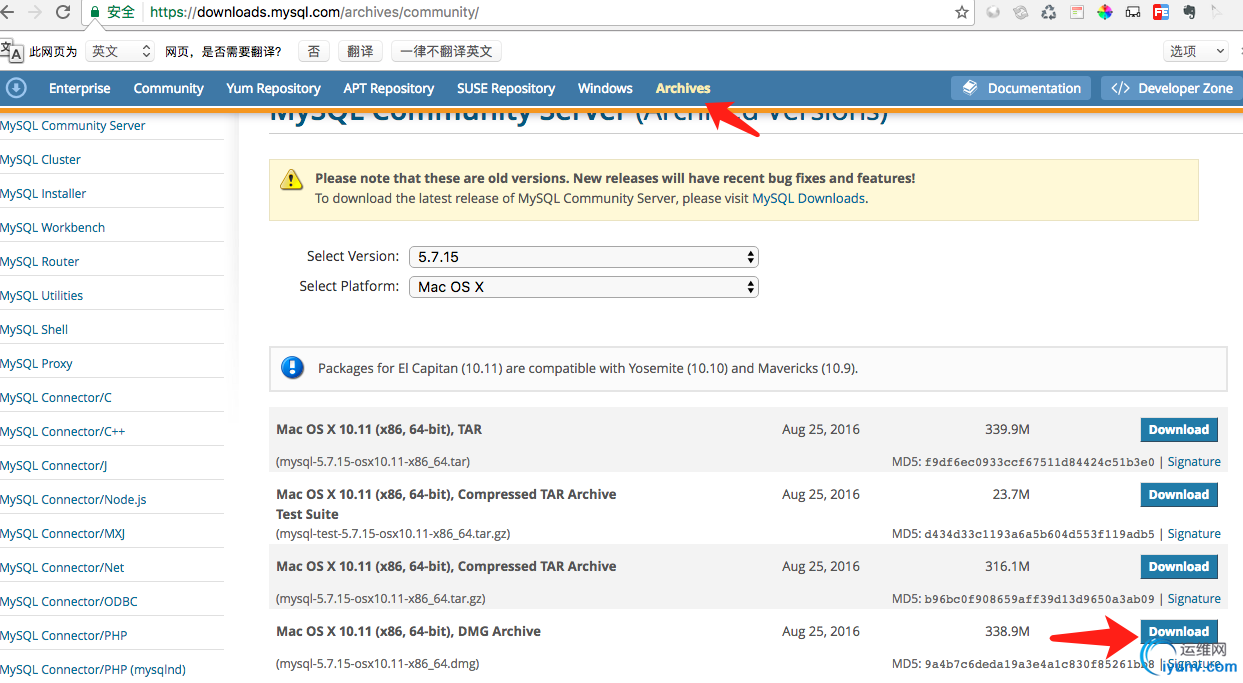Open Signature link for the Test Suite package
The height and width of the screenshot is (683, 1243).
pos(1194,534)
